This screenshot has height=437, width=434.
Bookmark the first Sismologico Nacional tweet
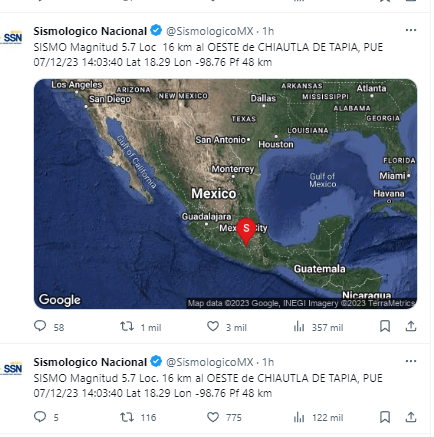pyautogui.click(x=385, y=326)
